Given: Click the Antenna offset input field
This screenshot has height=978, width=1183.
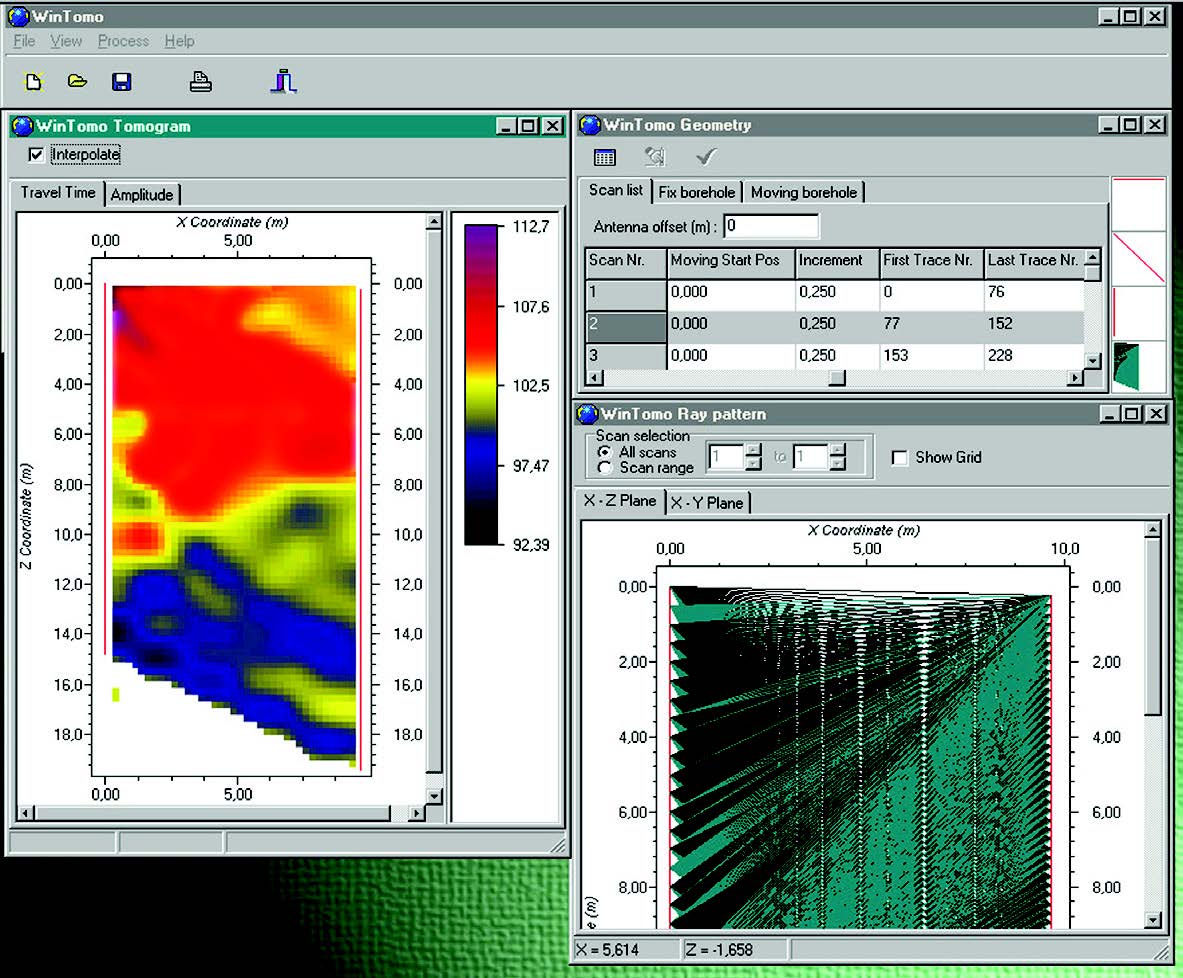Looking at the screenshot, I should [771, 226].
